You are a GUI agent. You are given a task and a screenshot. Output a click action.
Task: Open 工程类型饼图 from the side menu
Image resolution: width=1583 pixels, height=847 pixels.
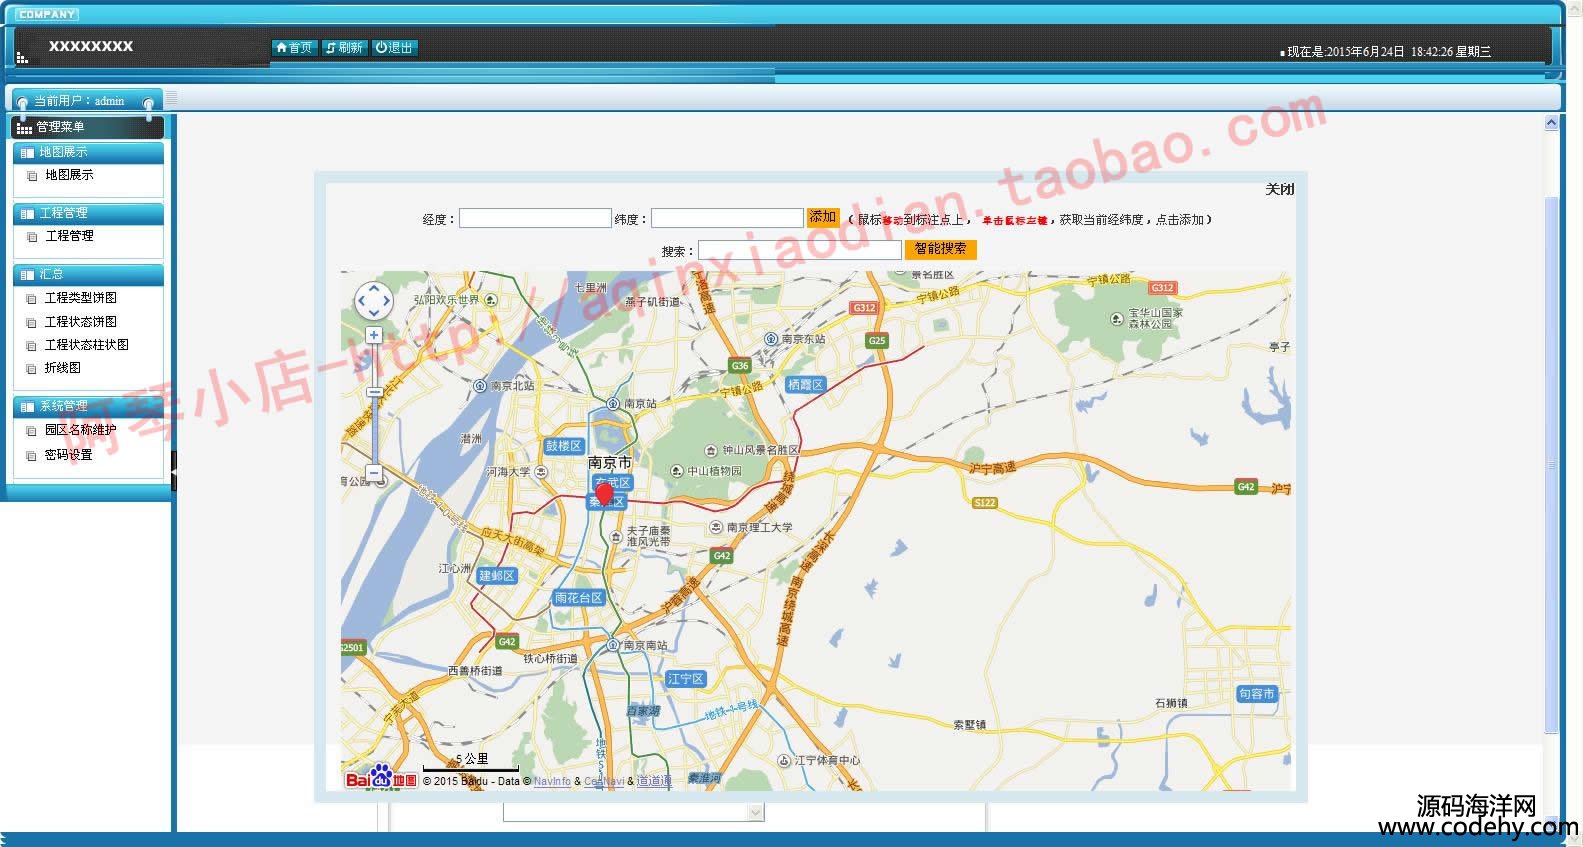pyautogui.click(x=81, y=298)
